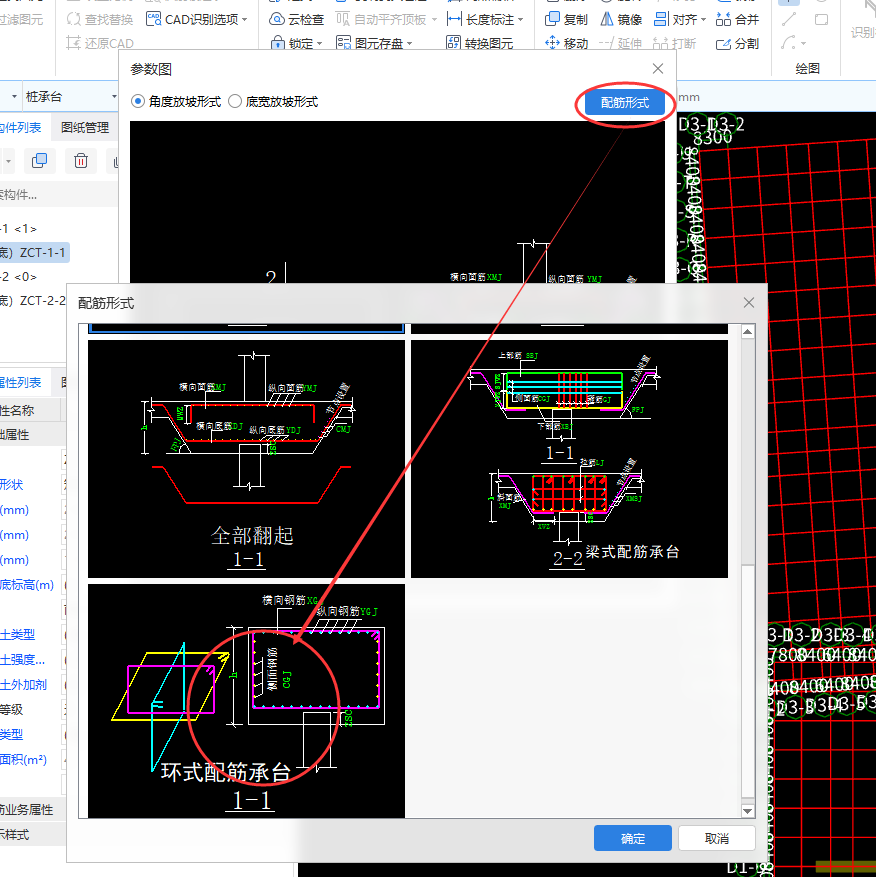
Task: Select the line draw tool in 绘图 group
Action: point(789,20)
